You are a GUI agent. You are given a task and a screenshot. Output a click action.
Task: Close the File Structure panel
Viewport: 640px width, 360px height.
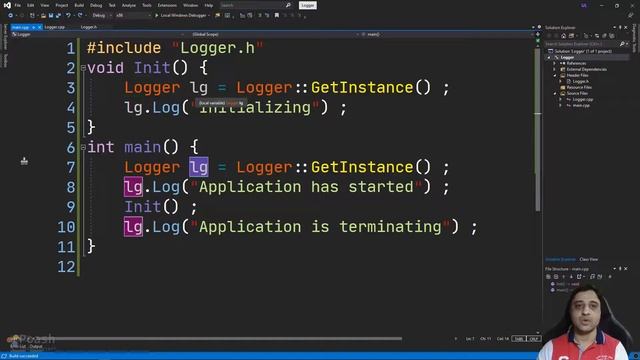[626, 269]
